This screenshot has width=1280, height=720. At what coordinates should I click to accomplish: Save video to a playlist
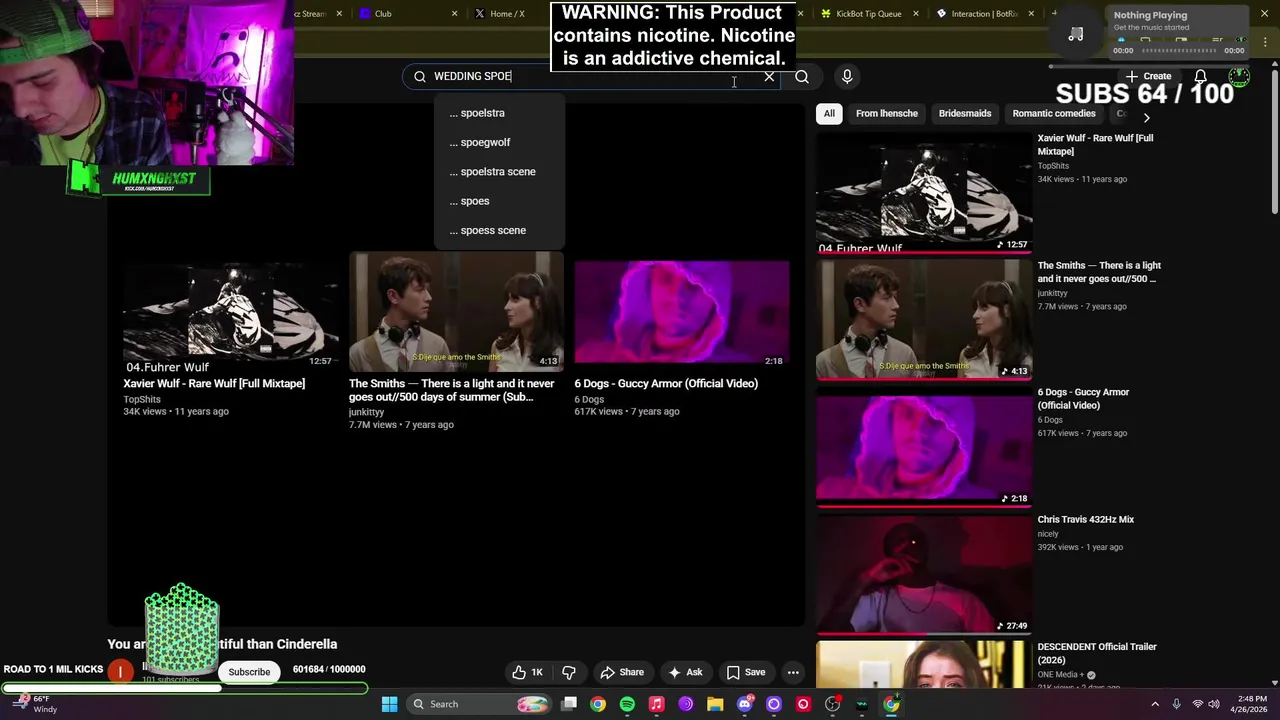pos(746,673)
